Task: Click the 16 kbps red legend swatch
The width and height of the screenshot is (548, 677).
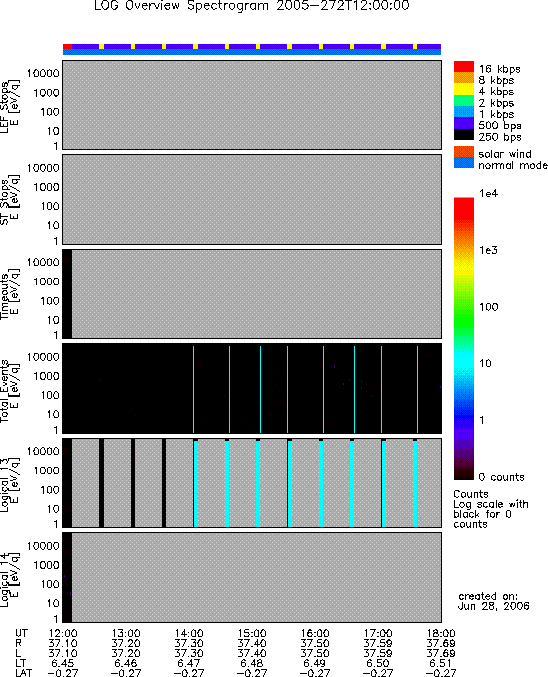Action: point(463,66)
